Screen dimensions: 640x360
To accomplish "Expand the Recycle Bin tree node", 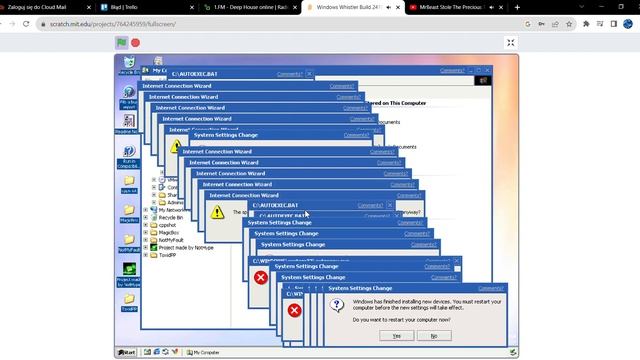I will coord(146,218).
